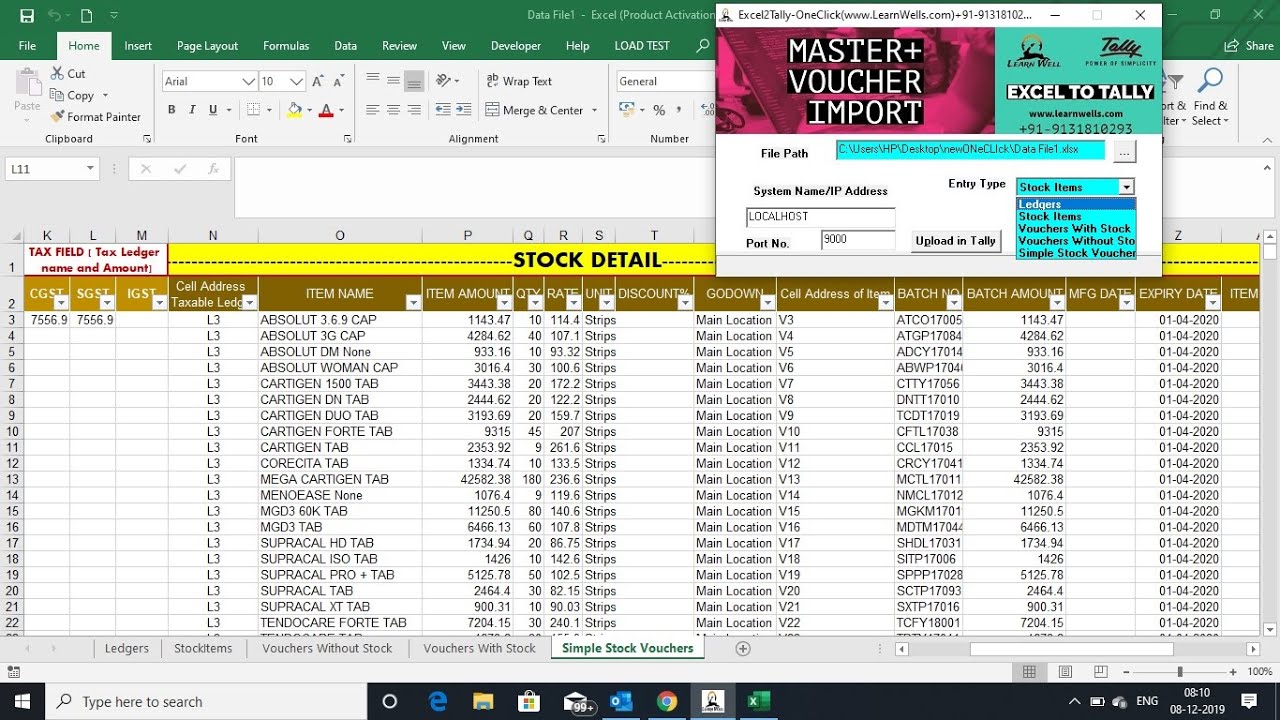Open the BATCH NO column filter dropdown

(954, 302)
